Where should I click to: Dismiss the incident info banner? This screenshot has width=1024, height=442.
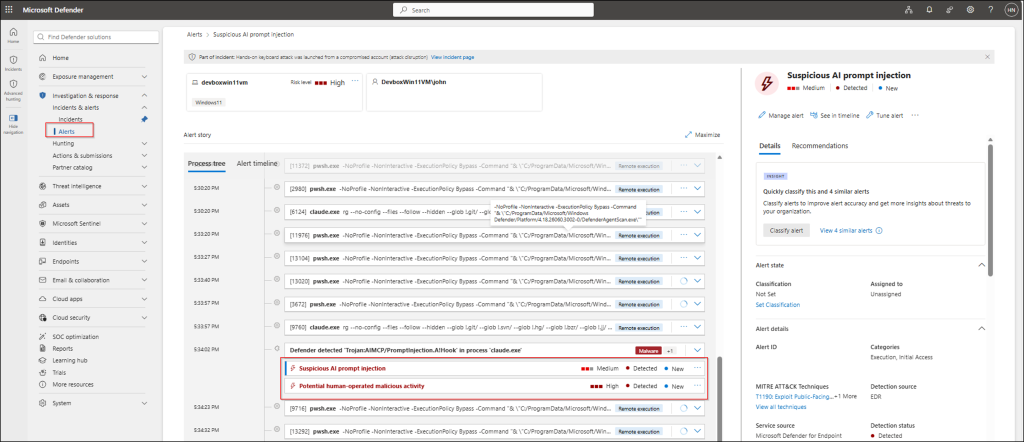pyautogui.click(x=987, y=57)
